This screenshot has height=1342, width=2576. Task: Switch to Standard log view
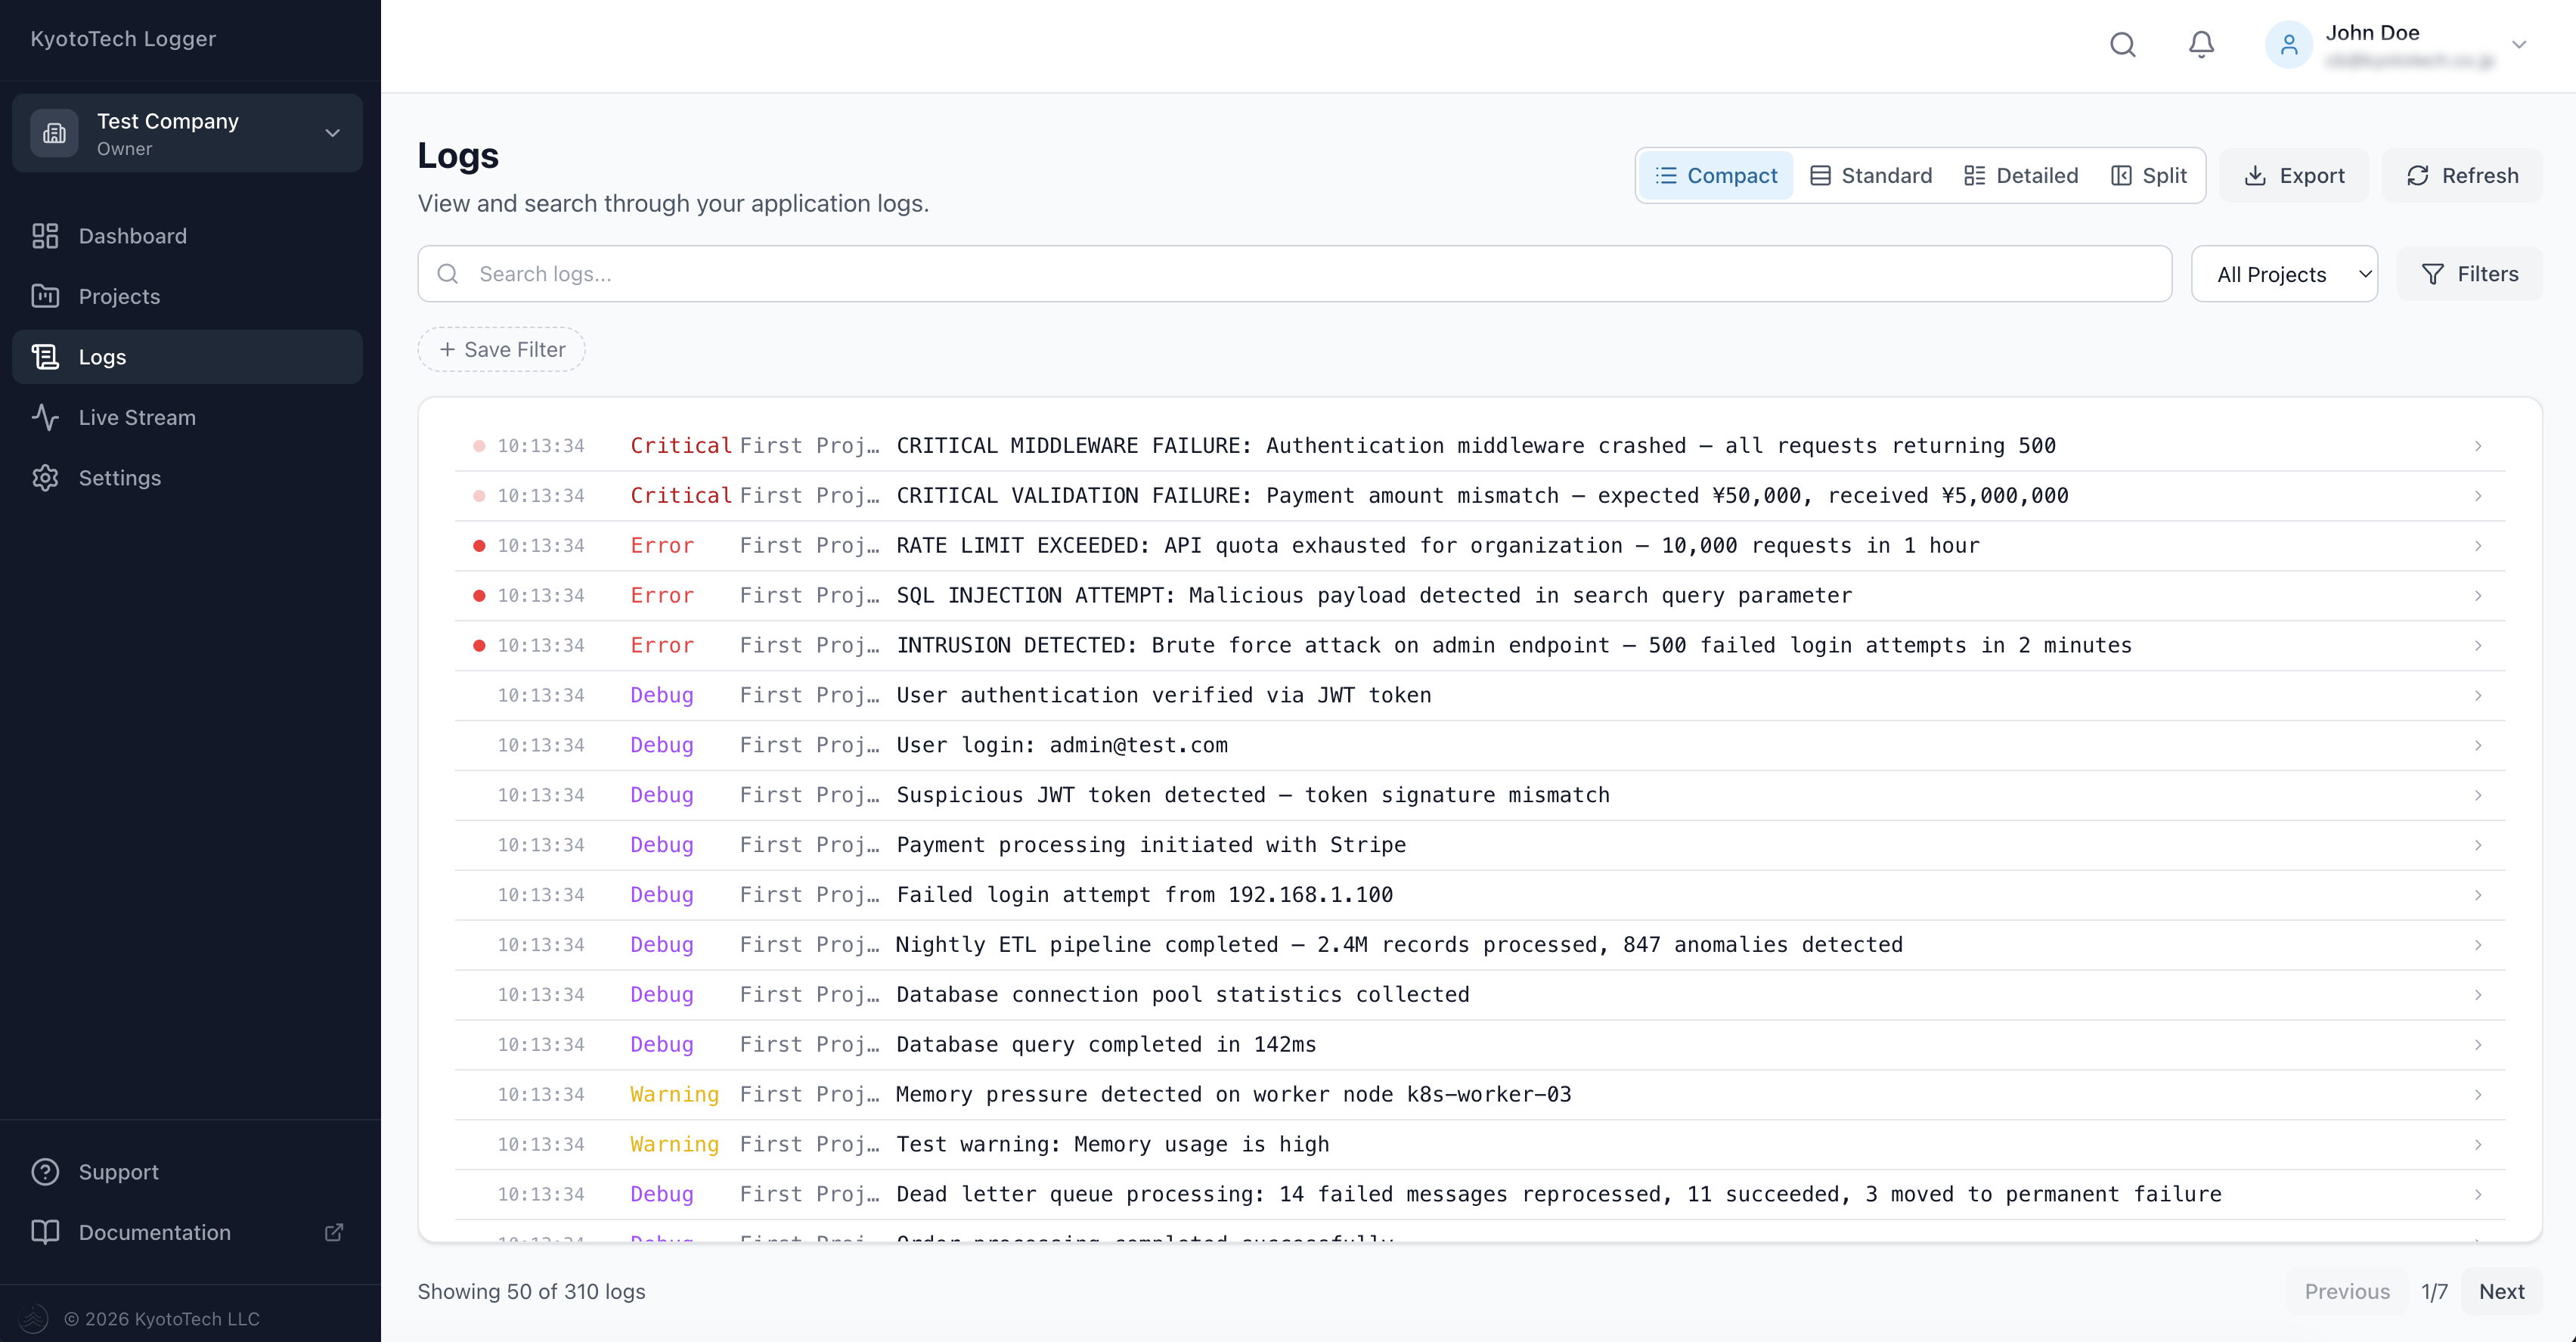(1871, 175)
